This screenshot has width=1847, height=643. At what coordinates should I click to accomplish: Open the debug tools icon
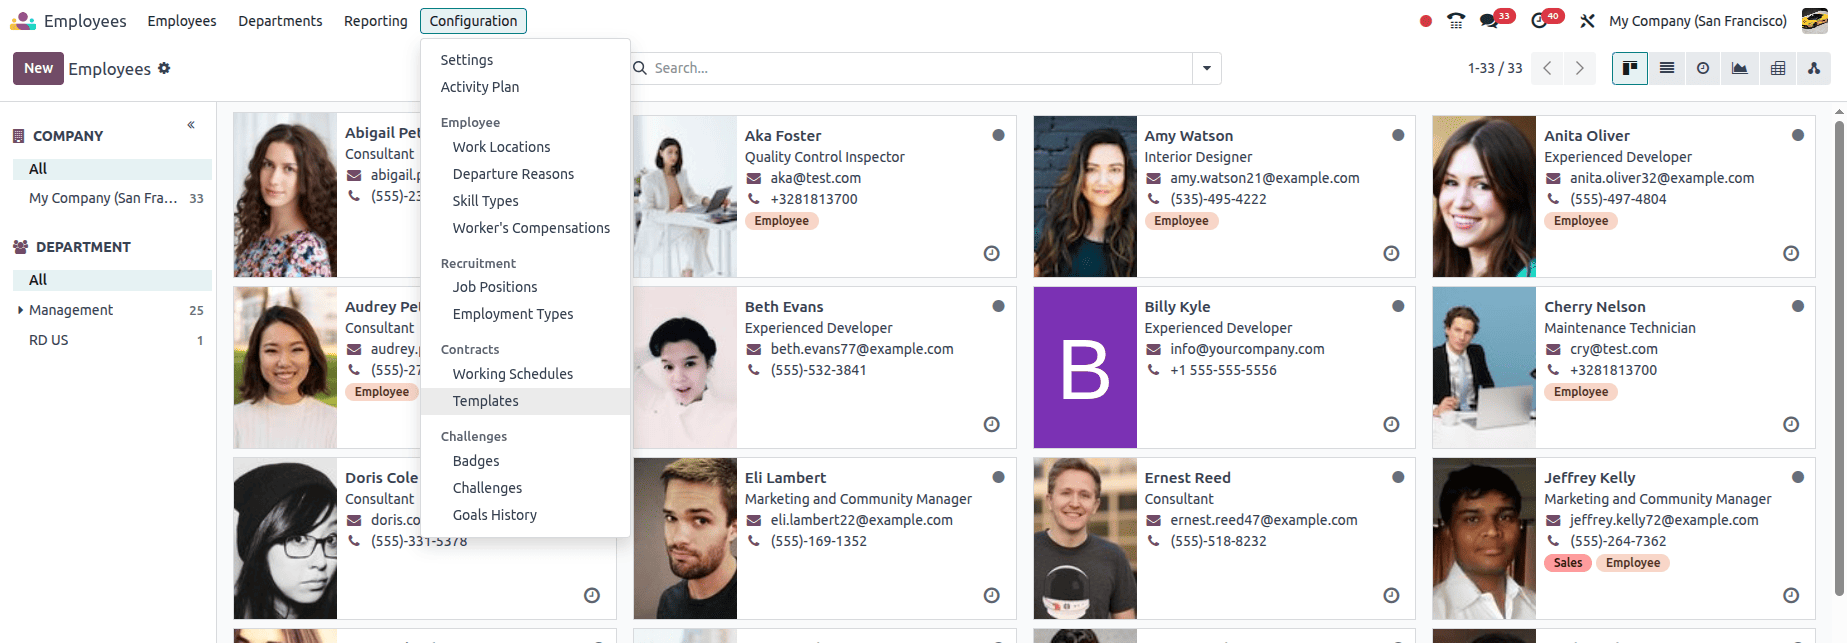tap(1587, 21)
